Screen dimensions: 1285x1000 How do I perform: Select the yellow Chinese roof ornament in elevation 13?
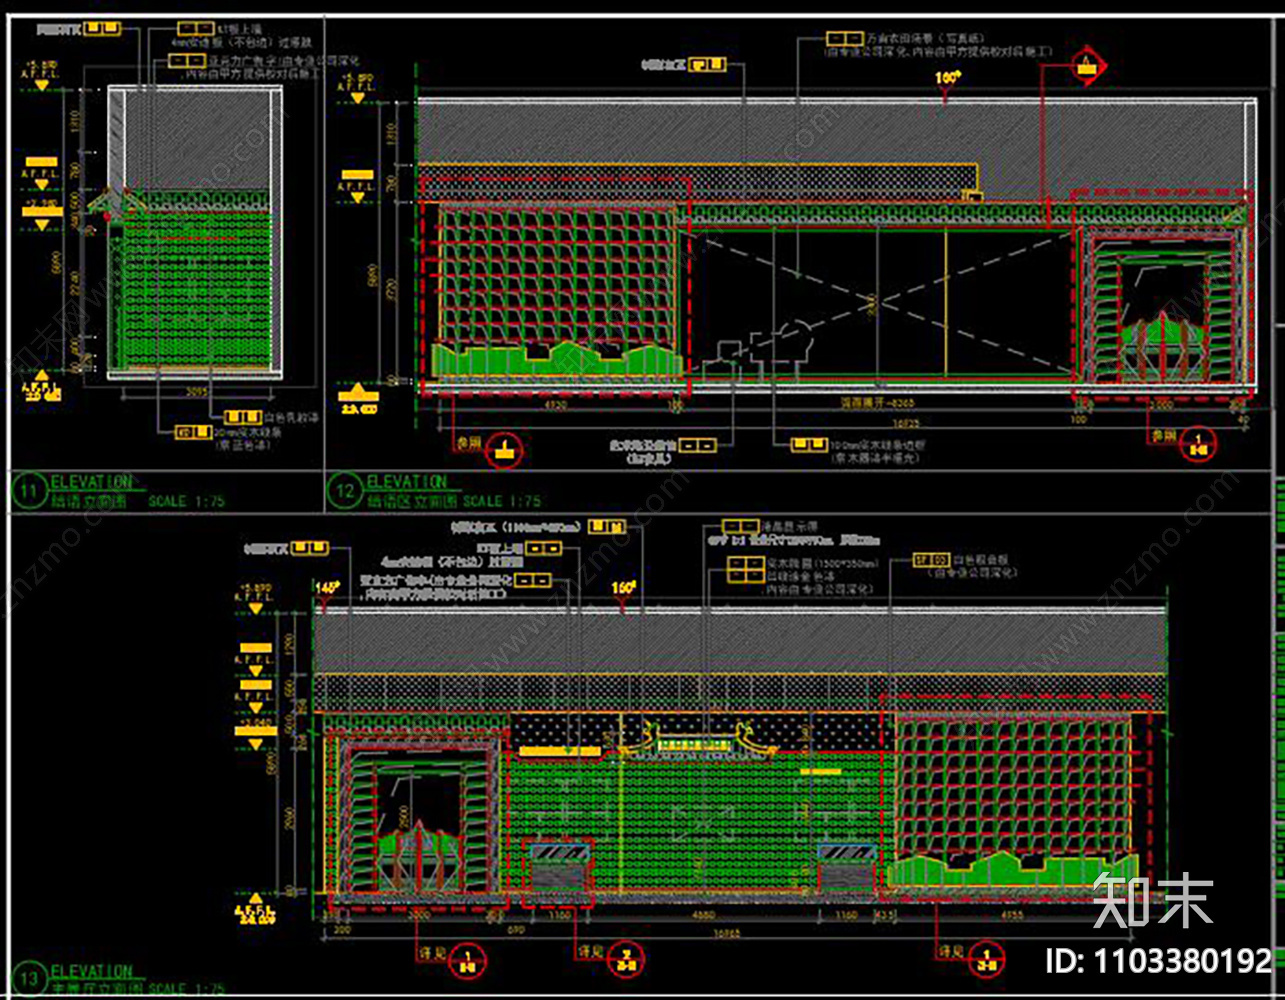tap(699, 741)
